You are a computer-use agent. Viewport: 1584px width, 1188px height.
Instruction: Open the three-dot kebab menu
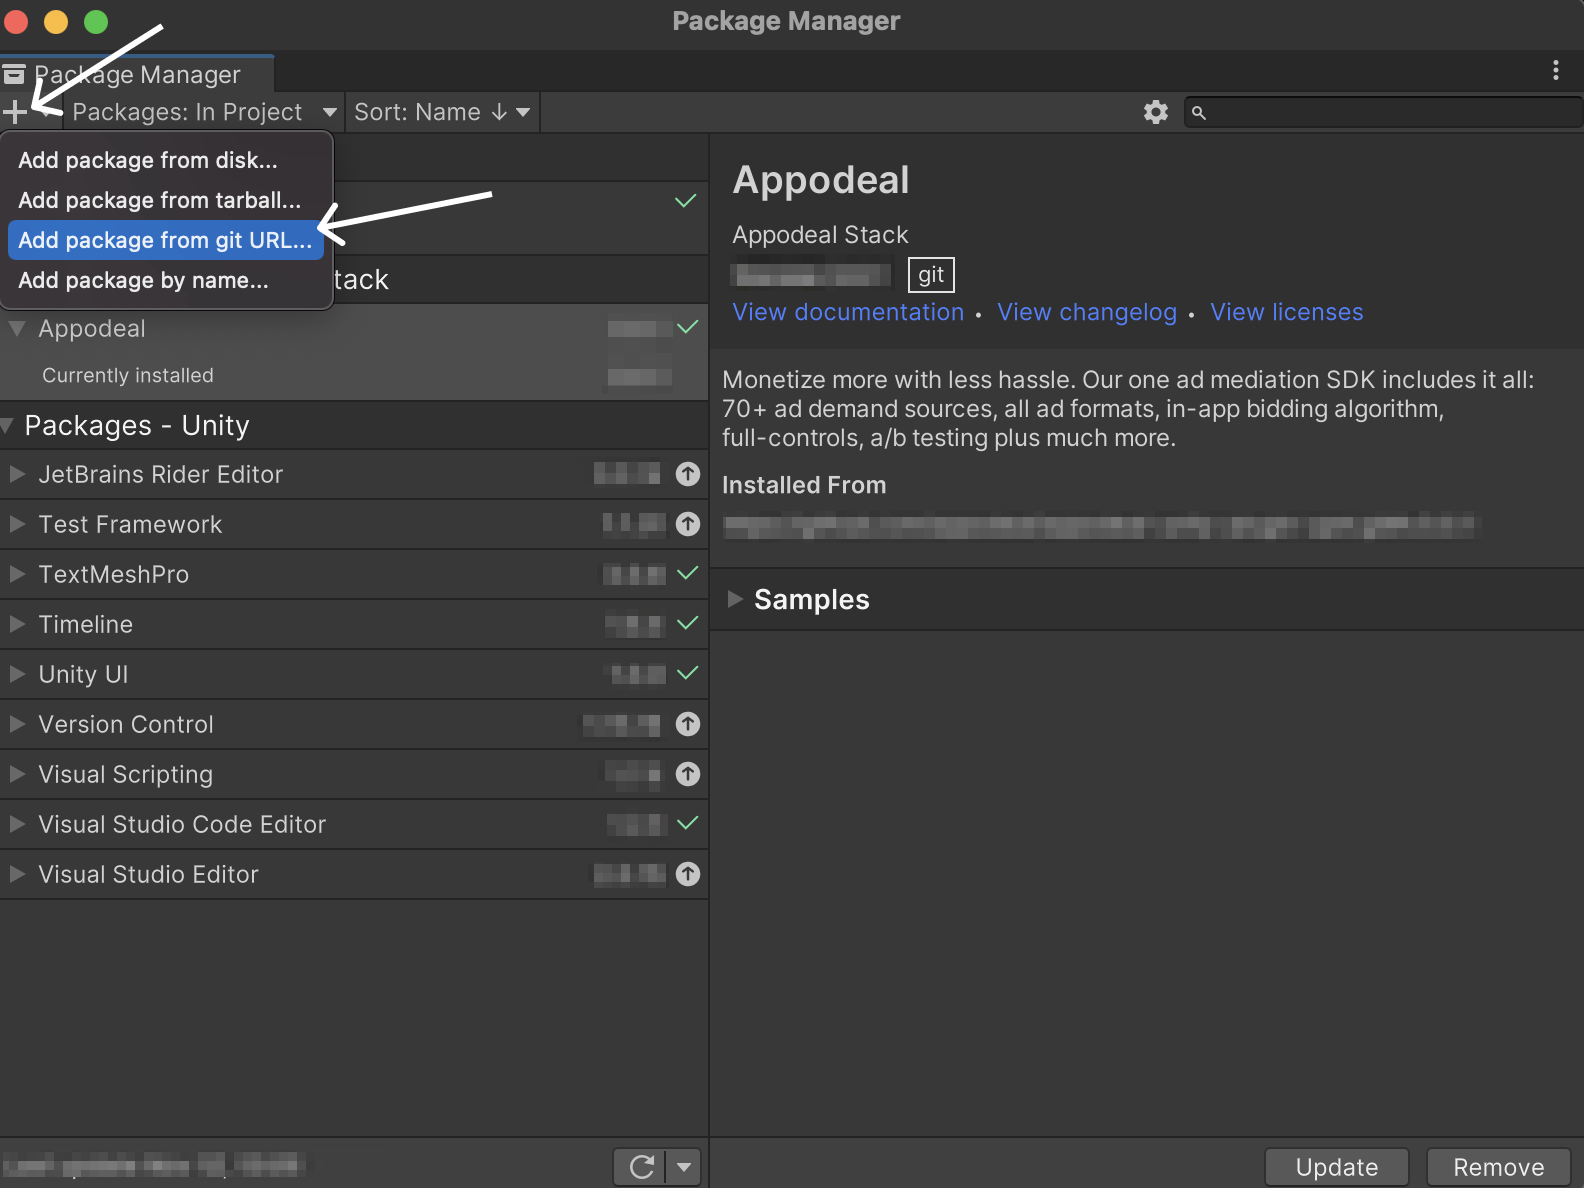1555,70
